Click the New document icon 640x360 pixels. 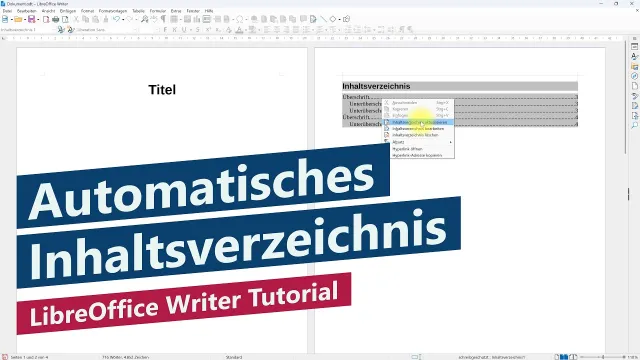pos(5,19)
